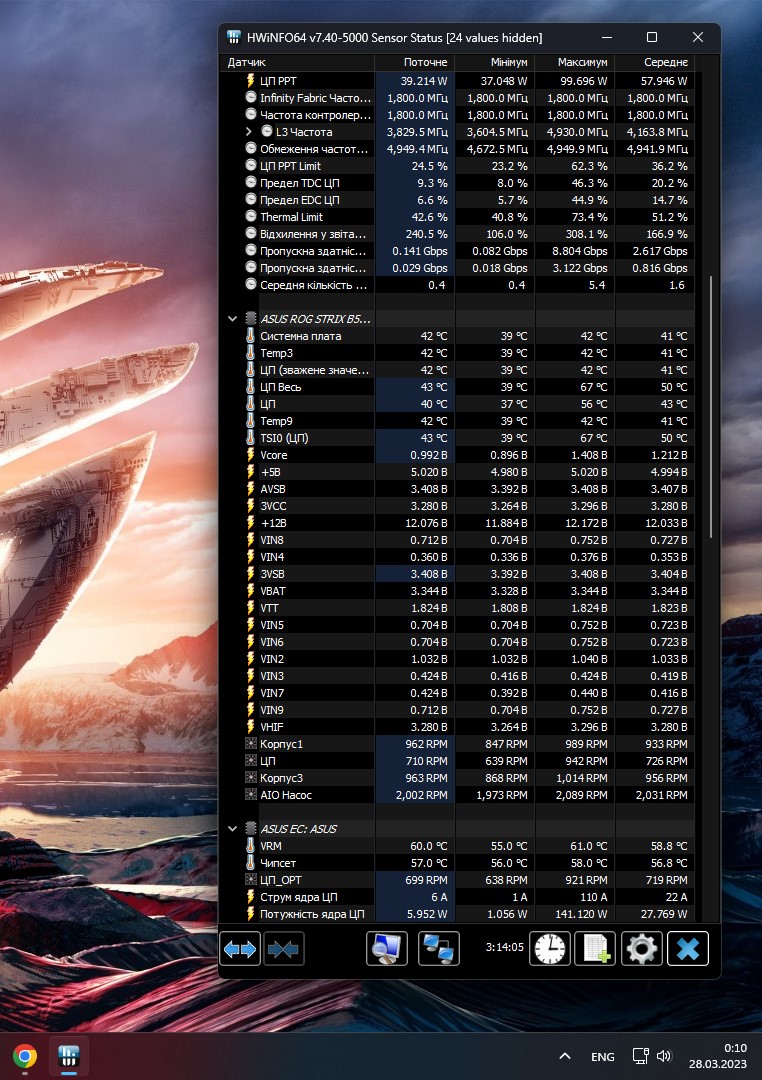The width and height of the screenshot is (762, 1080).
Task: Open the remote network computers icon
Action: click(439, 949)
